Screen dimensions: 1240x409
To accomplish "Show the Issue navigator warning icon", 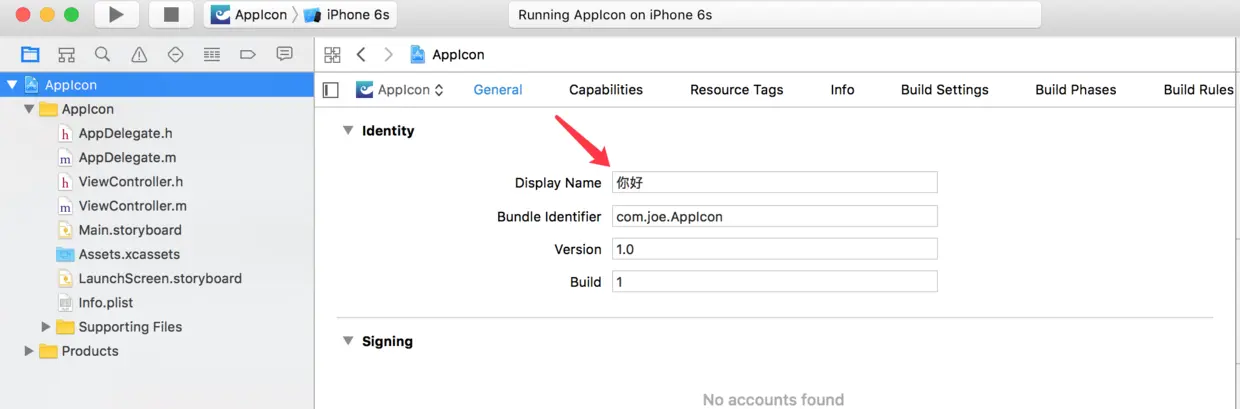I will (x=139, y=54).
